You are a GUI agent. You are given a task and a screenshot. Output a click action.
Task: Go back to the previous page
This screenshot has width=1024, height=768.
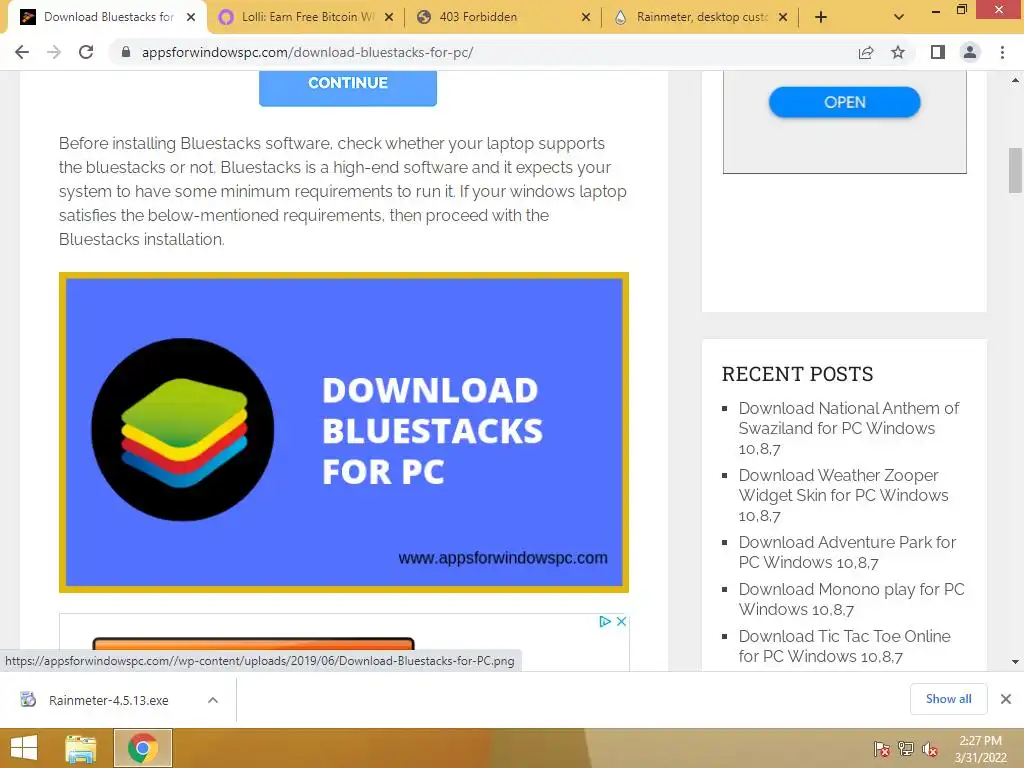[22, 52]
